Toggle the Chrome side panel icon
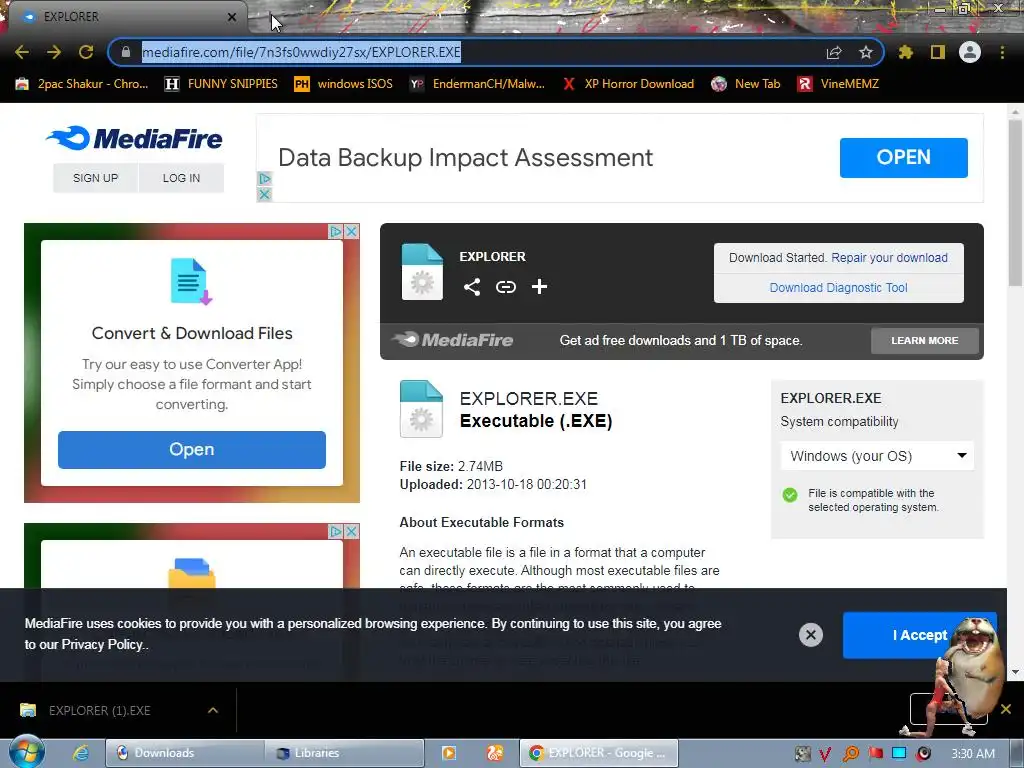The width and height of the screenshot is (1024, 768). point(938,52)
